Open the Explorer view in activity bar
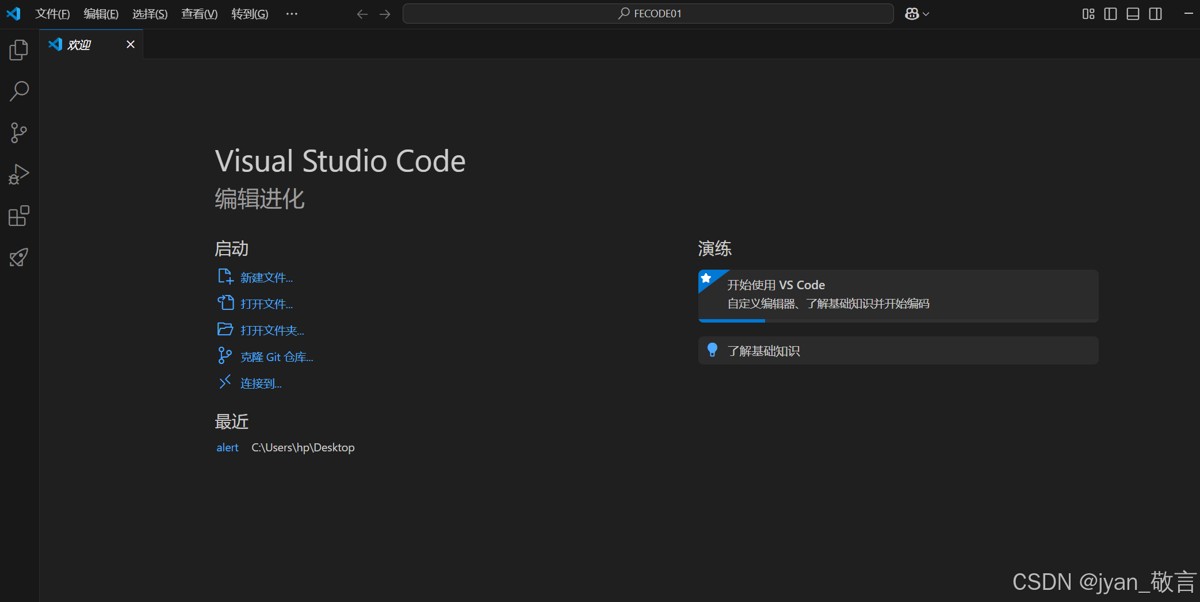The image size is (1200, 602). pos(19,50)
